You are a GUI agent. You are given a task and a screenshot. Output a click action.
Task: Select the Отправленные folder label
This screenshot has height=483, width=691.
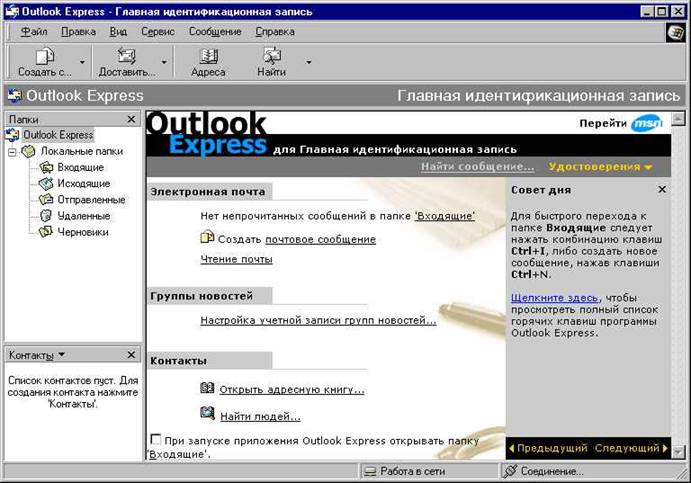[92, 200]
